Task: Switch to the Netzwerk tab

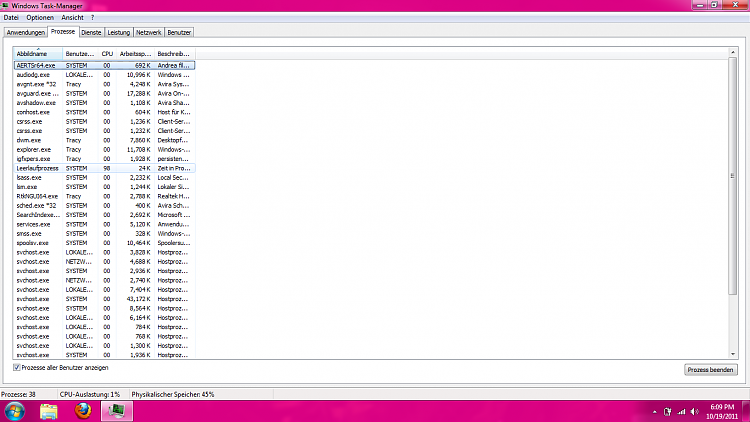Action: pyautogui.click(x=148, y=33)
